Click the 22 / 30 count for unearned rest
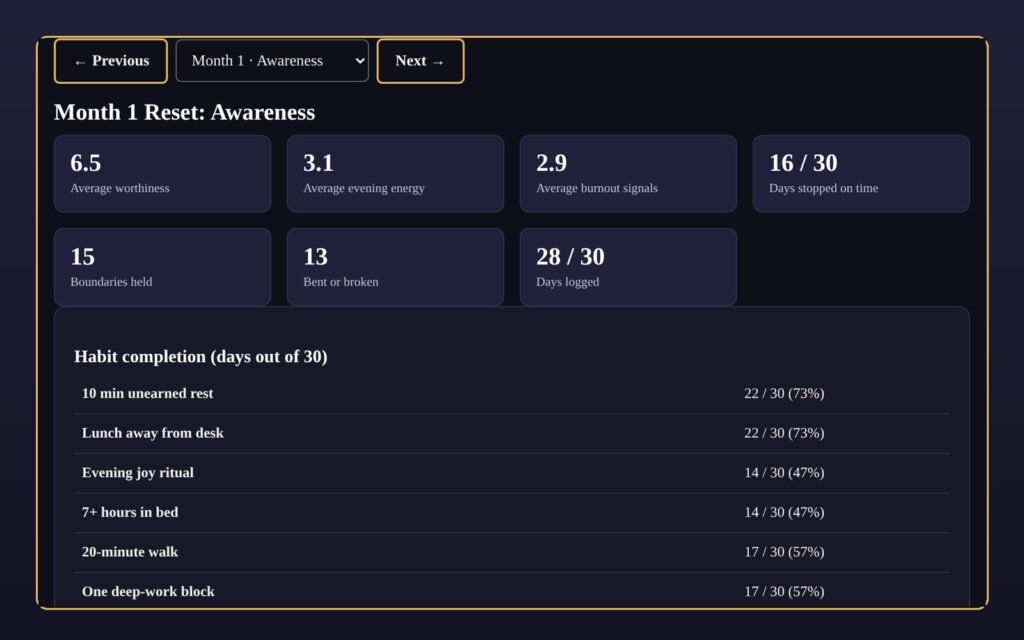 [x=784, y=393]
